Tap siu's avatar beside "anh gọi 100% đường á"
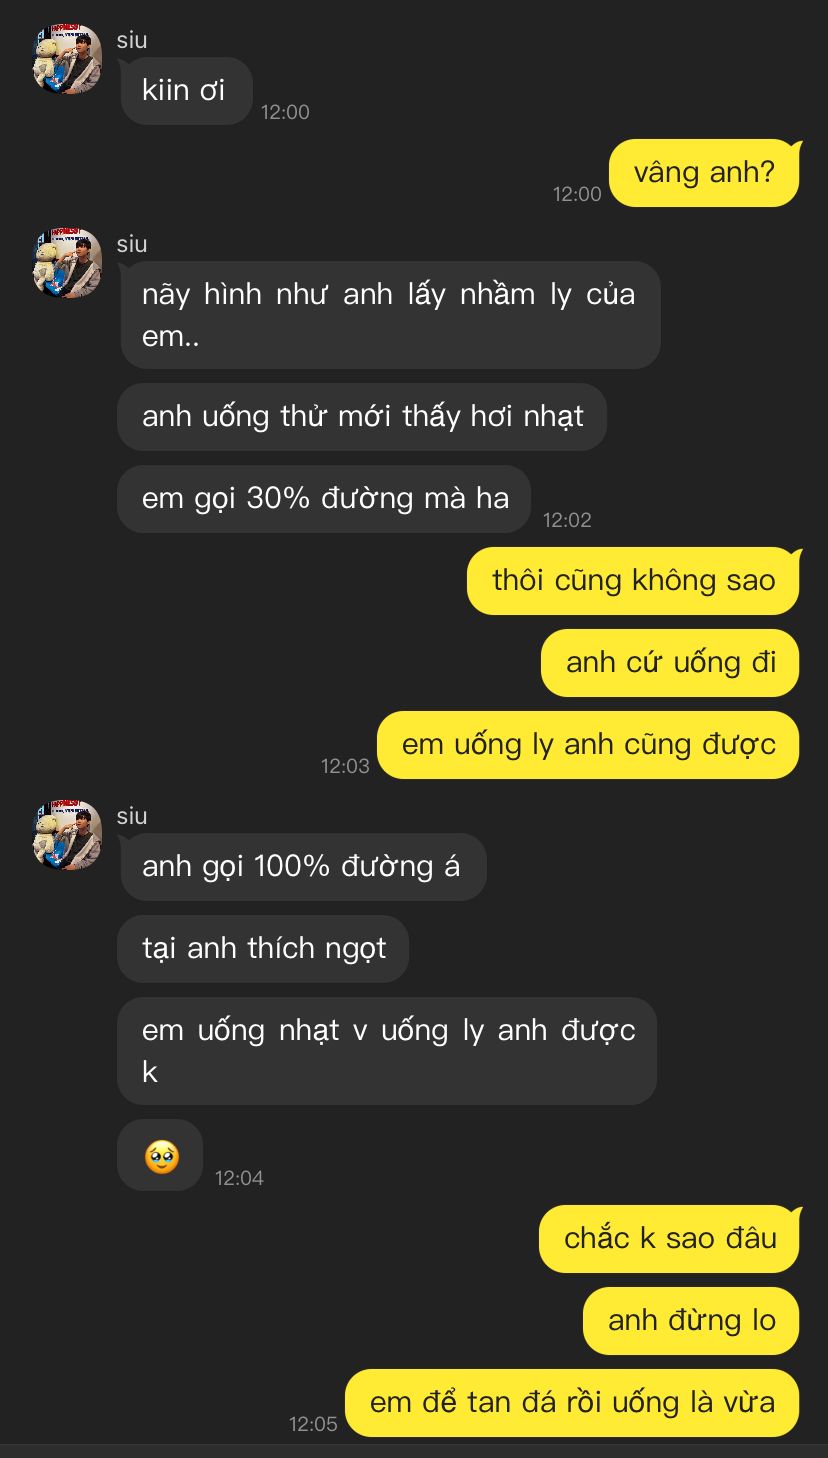This screenshot has width=828, height=1458. point(68,835)
